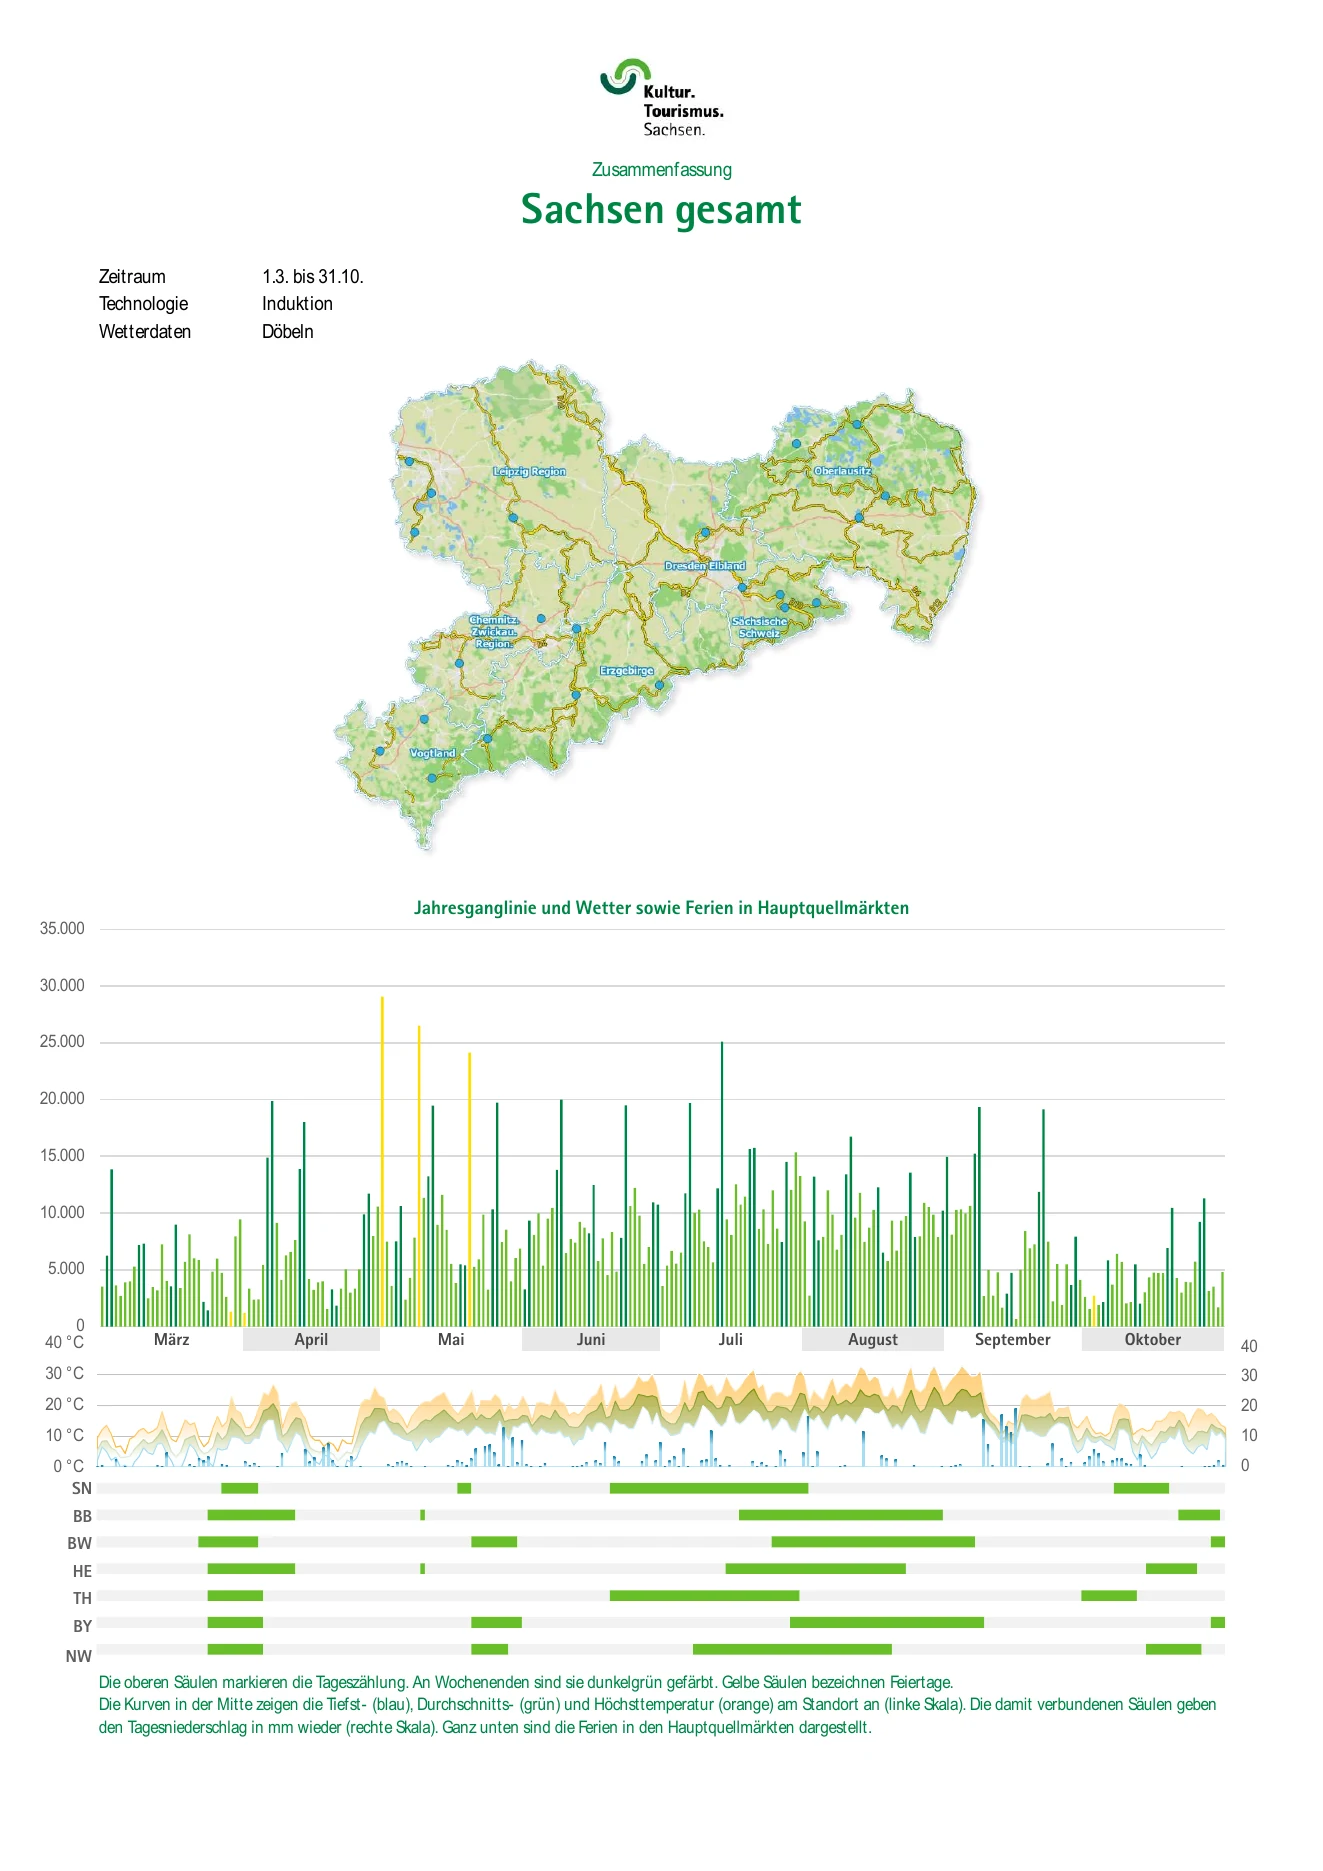
Task: Click the 'Juli' month label
Action: [x=731, y=1340]
